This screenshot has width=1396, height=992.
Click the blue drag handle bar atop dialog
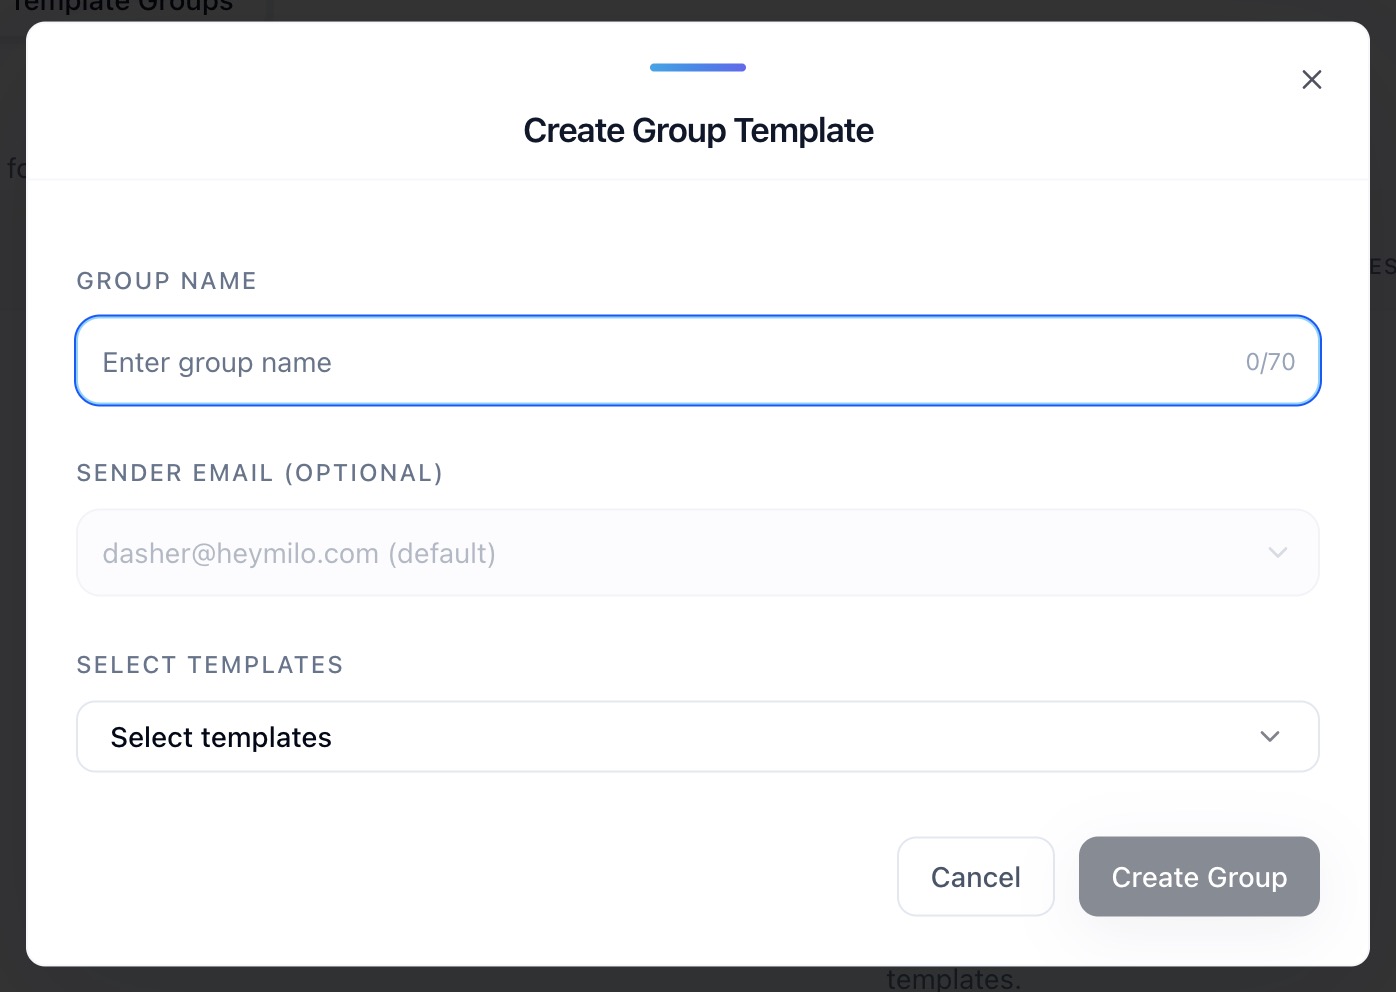pyautogui.click(x=697, y=67)
